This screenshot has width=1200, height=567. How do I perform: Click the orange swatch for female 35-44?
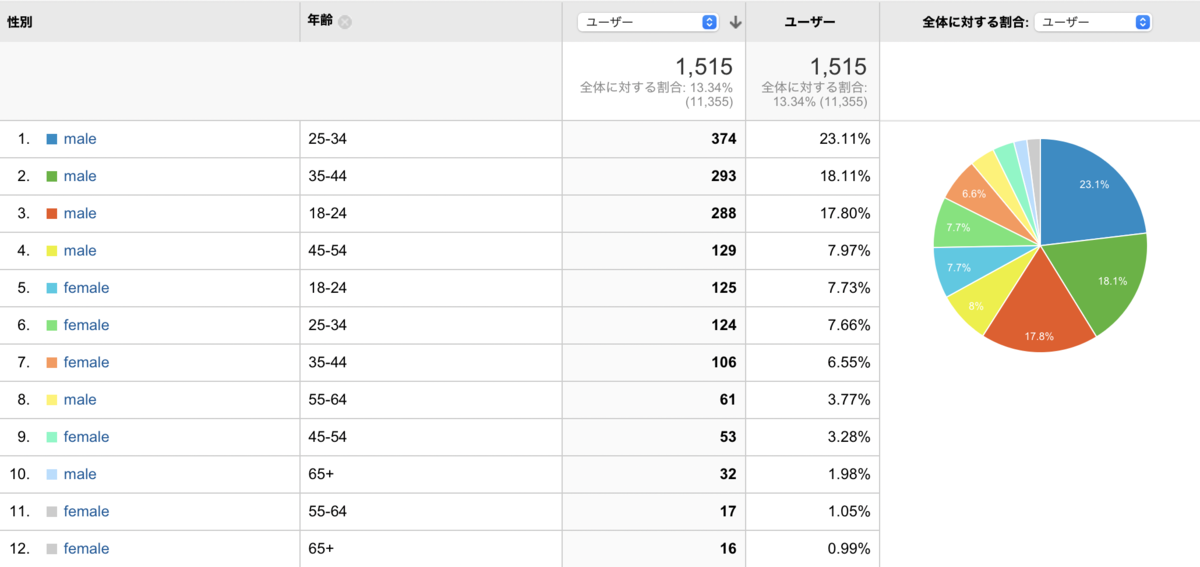52,362
